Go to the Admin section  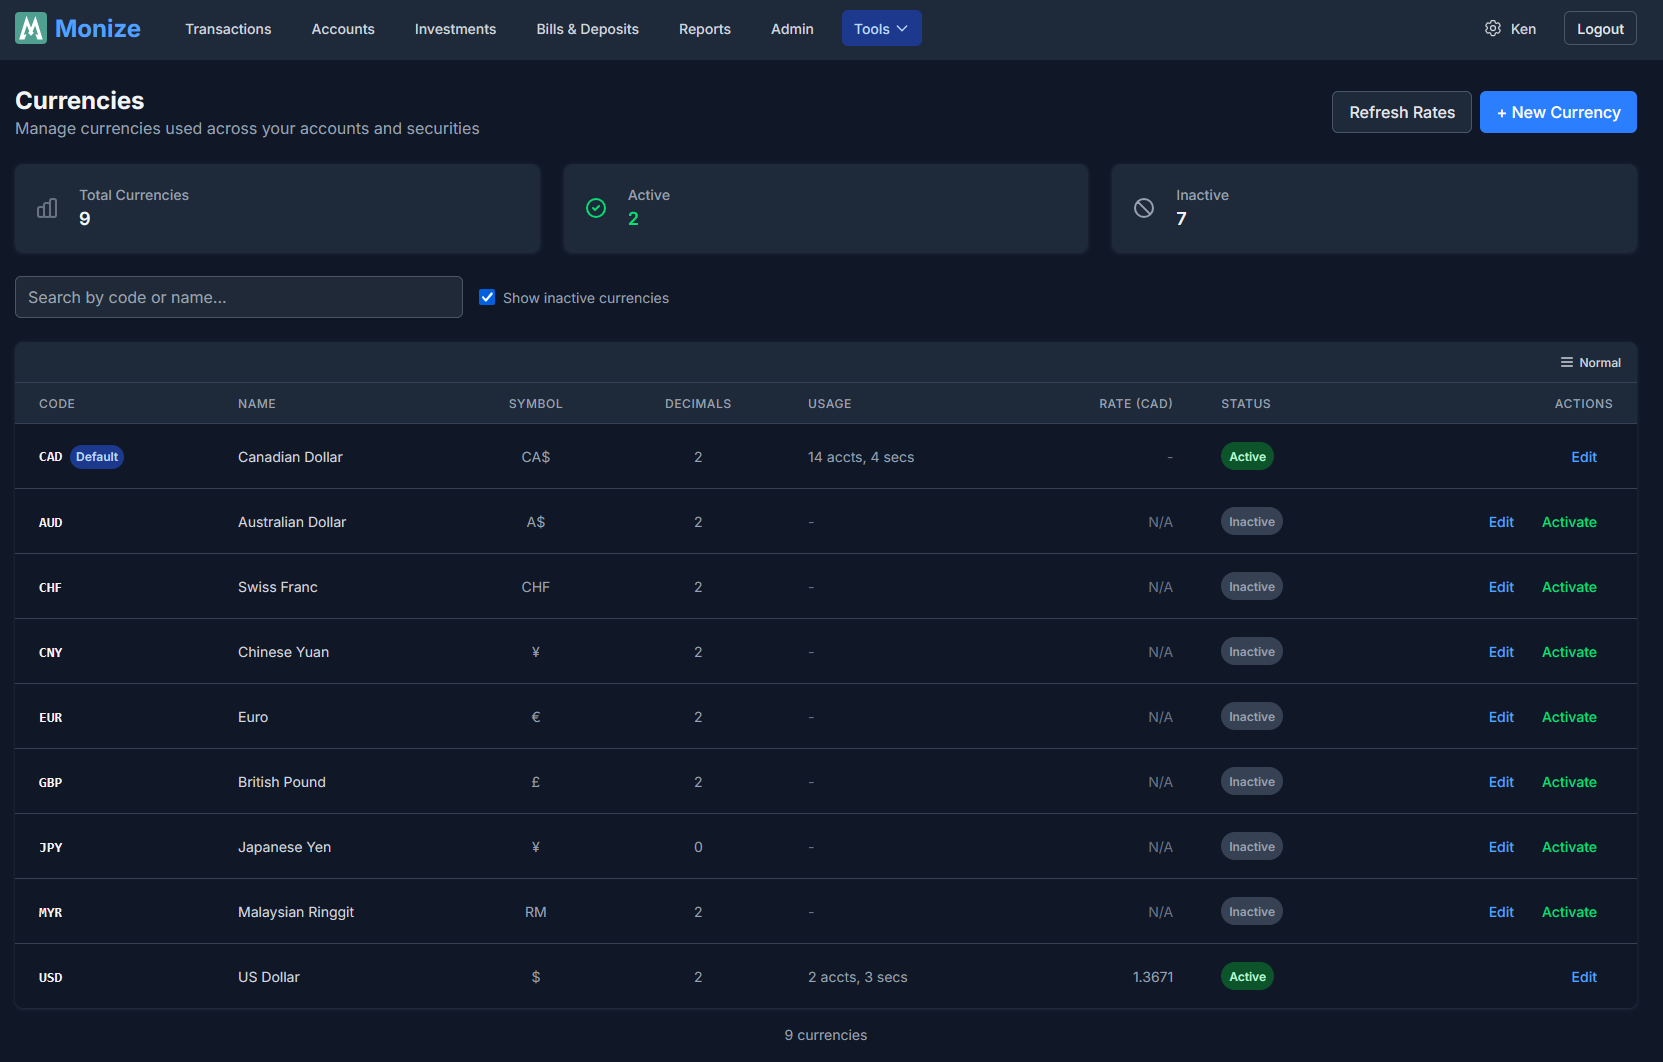[x=792, y=29]
